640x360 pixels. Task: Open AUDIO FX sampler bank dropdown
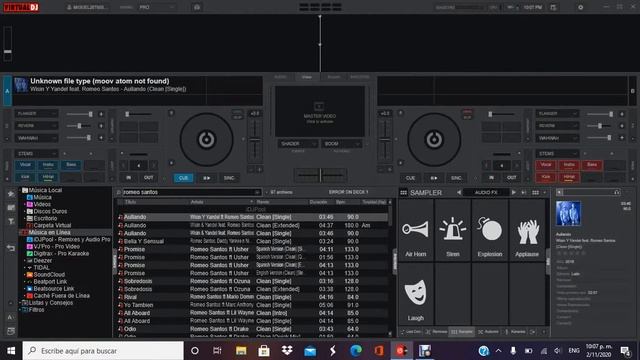(x=486, y=192)
